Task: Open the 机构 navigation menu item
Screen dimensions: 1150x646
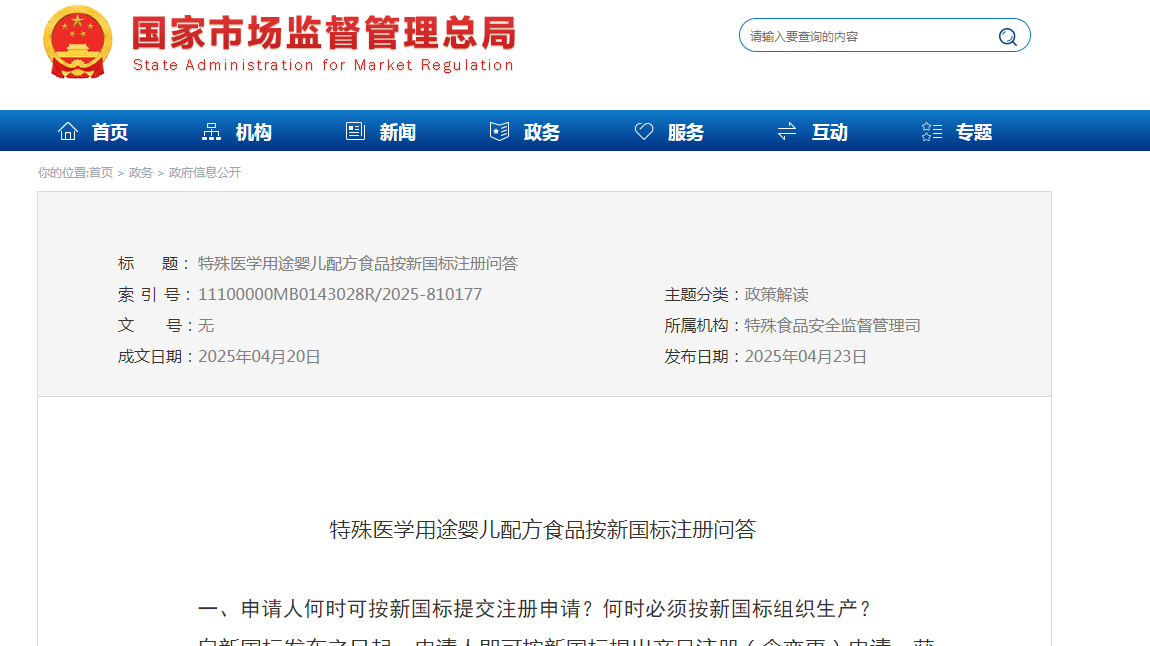Action: (x=254, y=132)
